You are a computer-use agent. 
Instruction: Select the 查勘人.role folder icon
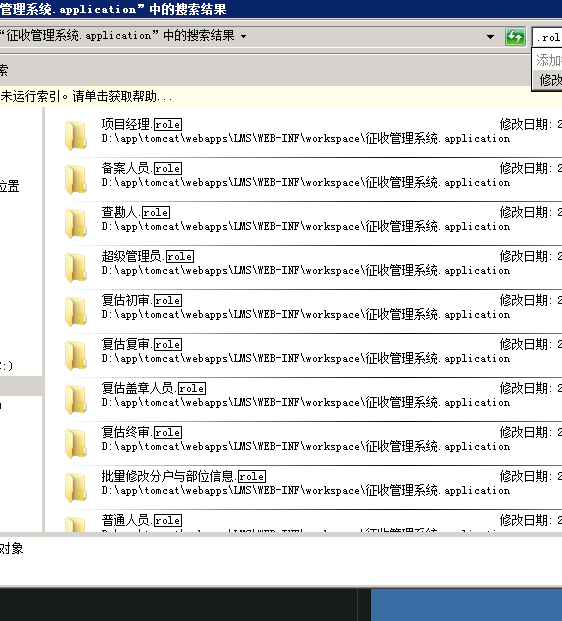click(x=76, y=223)
